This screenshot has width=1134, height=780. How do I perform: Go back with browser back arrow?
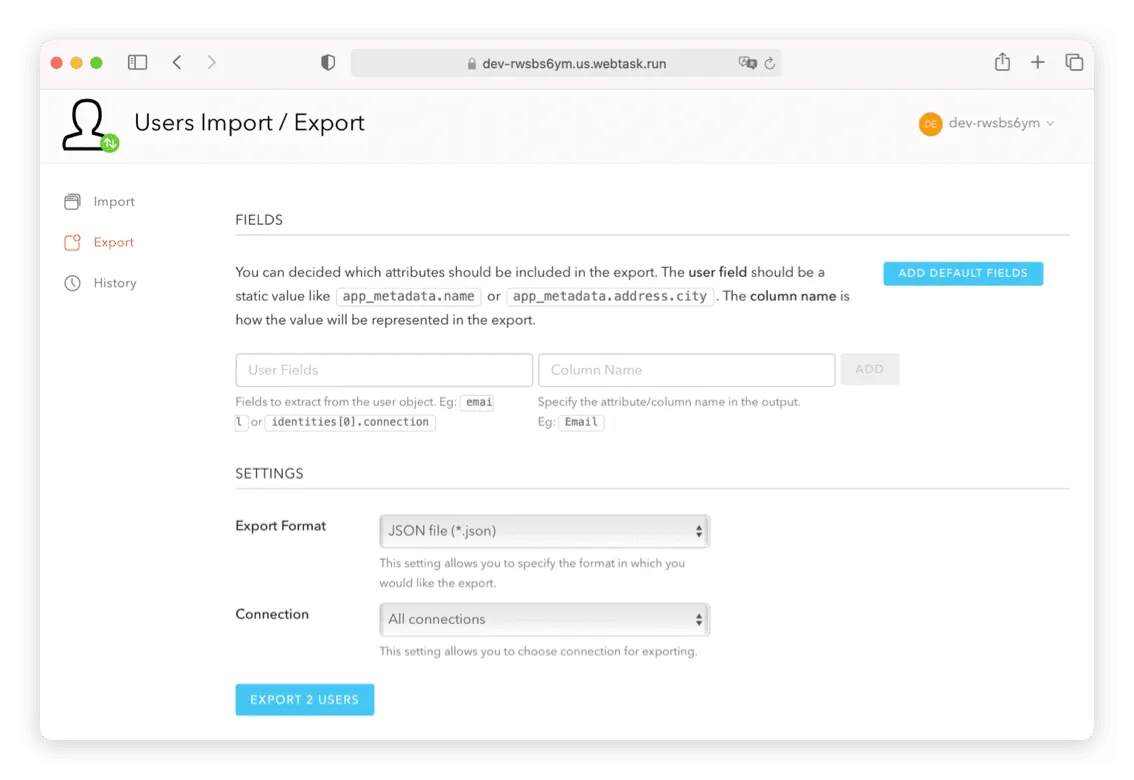pyautogui.click(x=177, y=62)
